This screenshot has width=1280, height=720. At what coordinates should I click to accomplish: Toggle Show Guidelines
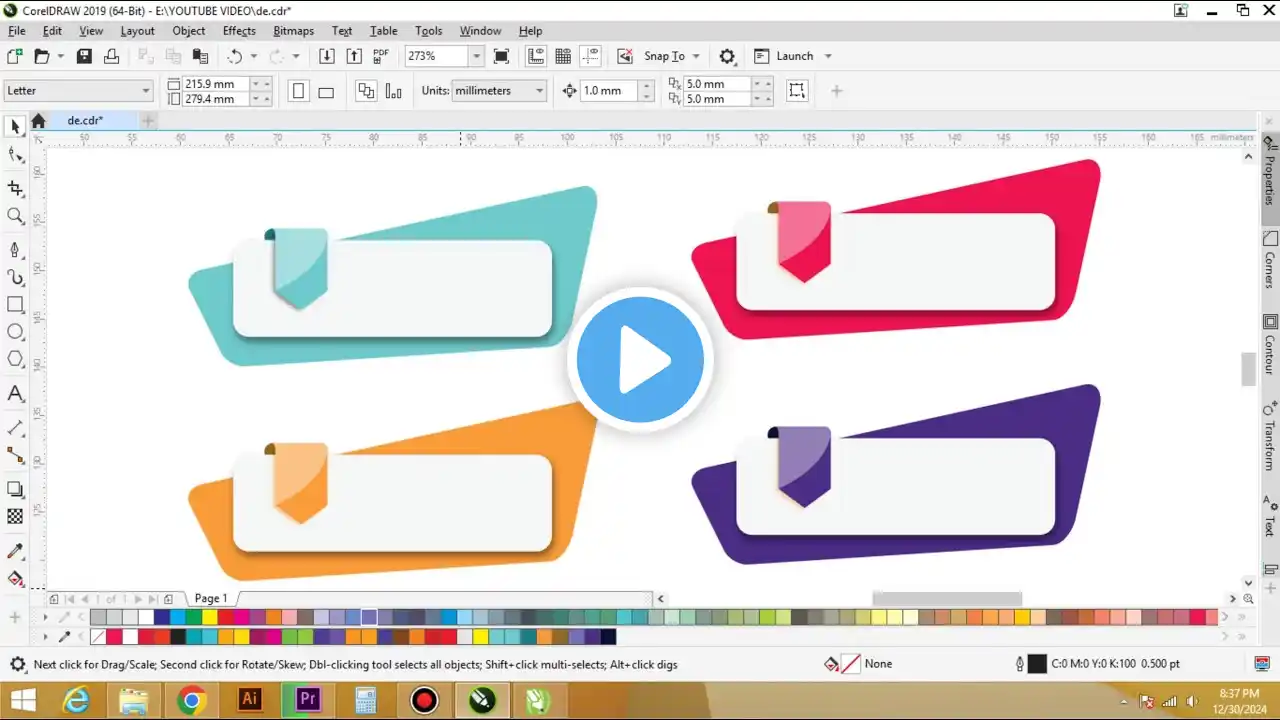pyautogui.click(x=590, y=56)
